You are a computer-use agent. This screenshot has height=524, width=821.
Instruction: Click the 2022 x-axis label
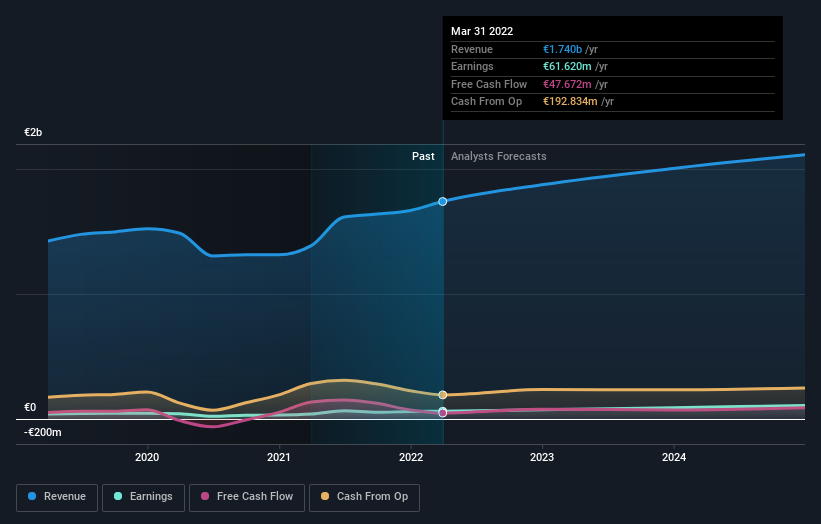click(x=411, y=457)
